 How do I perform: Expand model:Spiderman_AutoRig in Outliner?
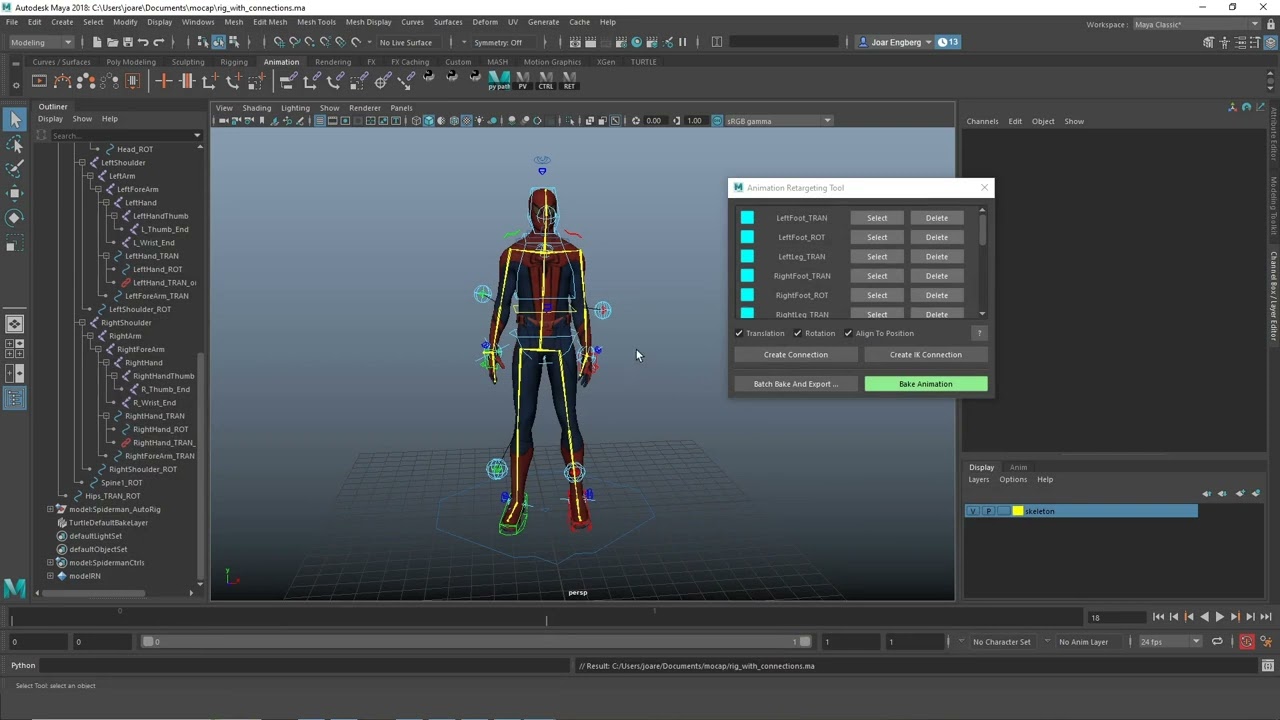click(50, 509)
